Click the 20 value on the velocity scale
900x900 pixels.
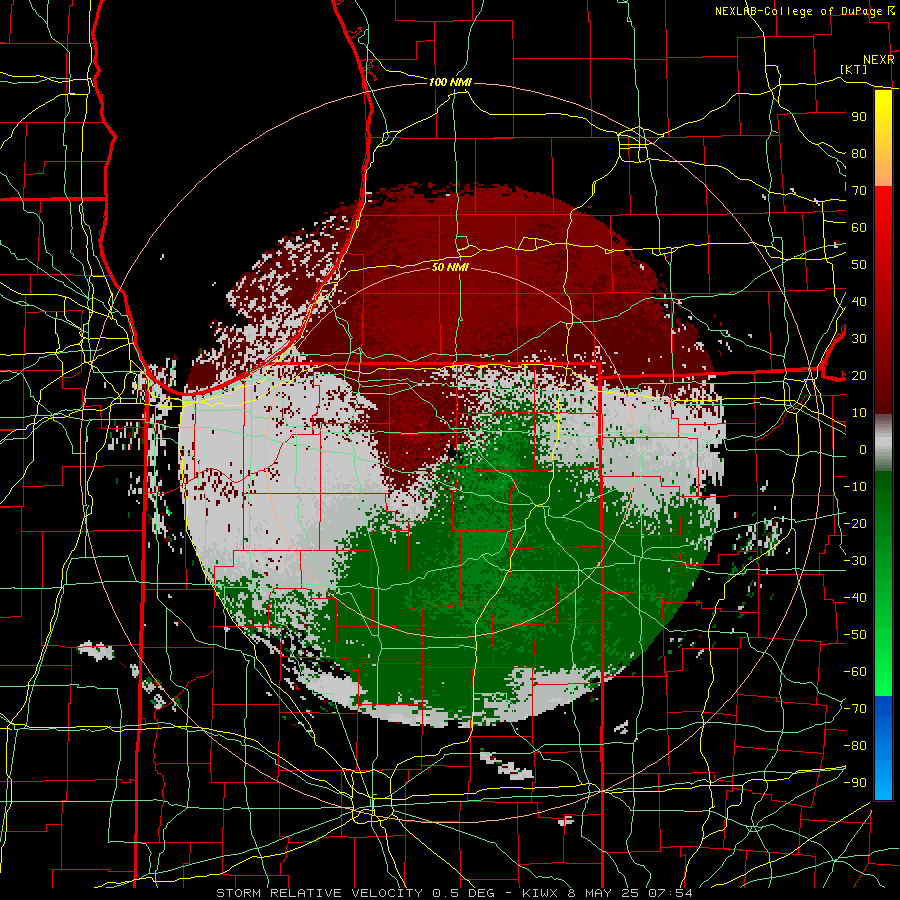859,375
